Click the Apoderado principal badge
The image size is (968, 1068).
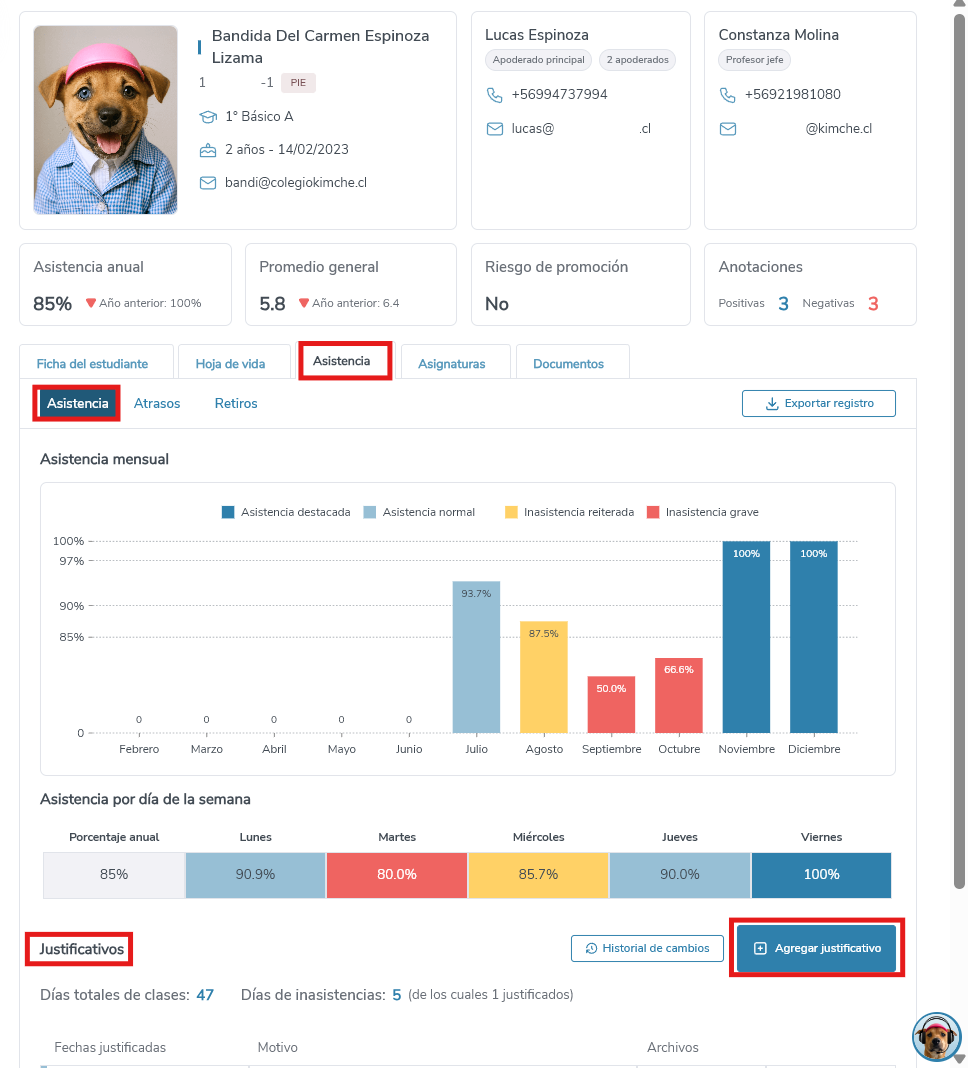(x=538, y=60)
